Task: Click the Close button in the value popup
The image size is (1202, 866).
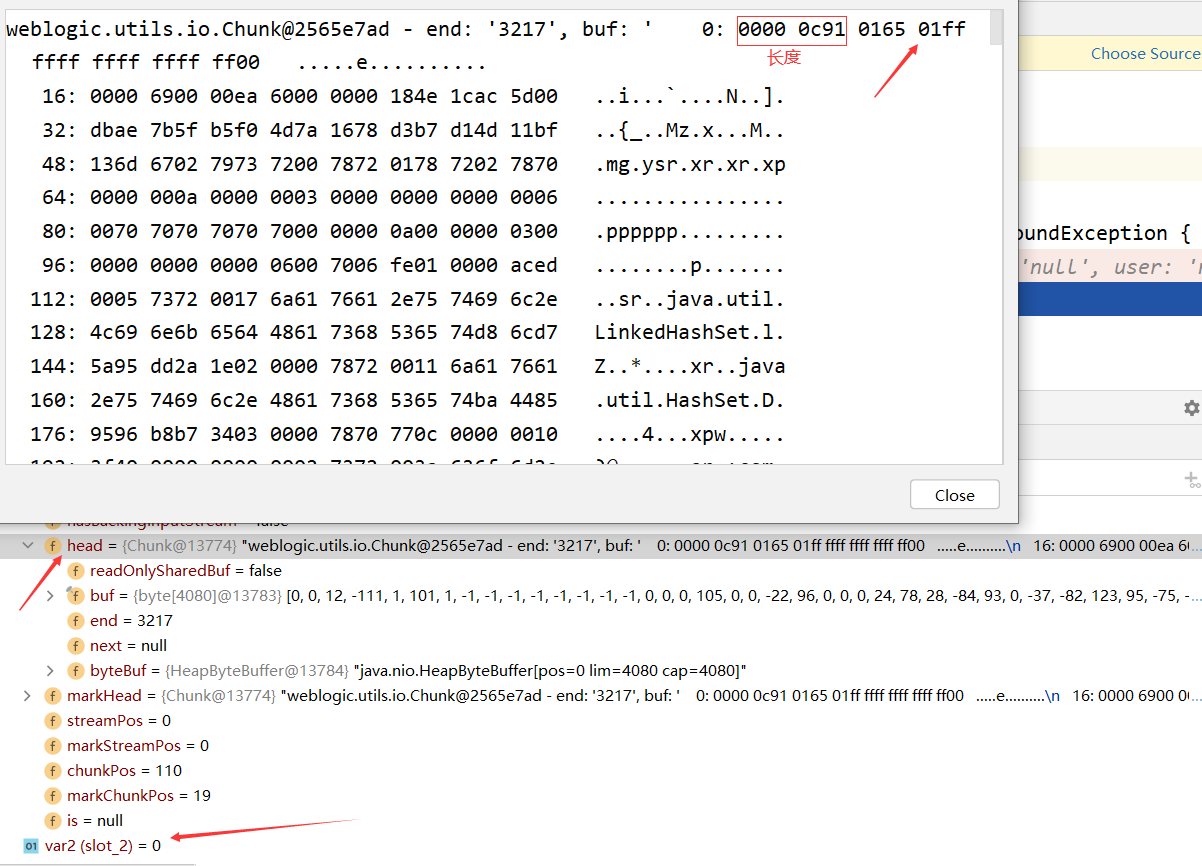Action: click(x=954, y=495)
